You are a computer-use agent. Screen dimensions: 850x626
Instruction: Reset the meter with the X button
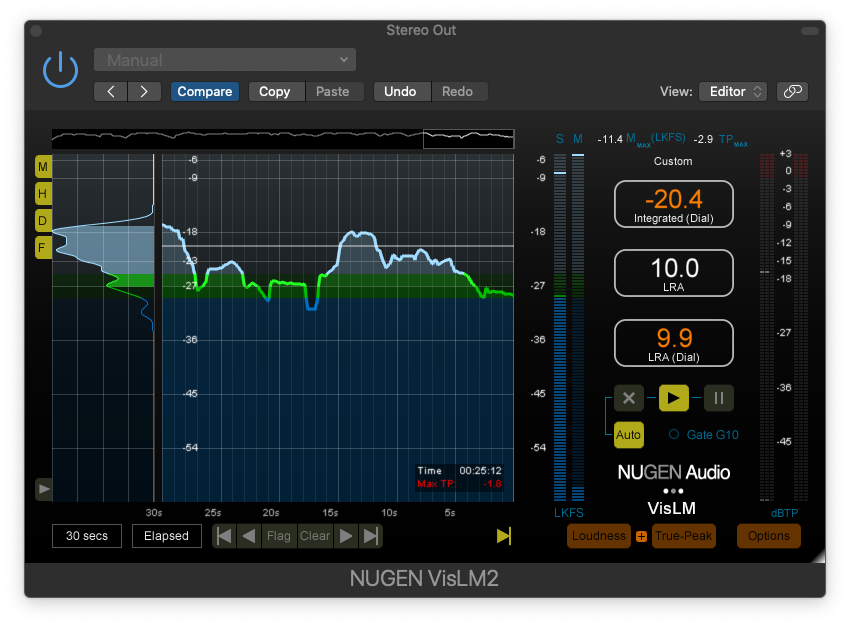(629, 398)
